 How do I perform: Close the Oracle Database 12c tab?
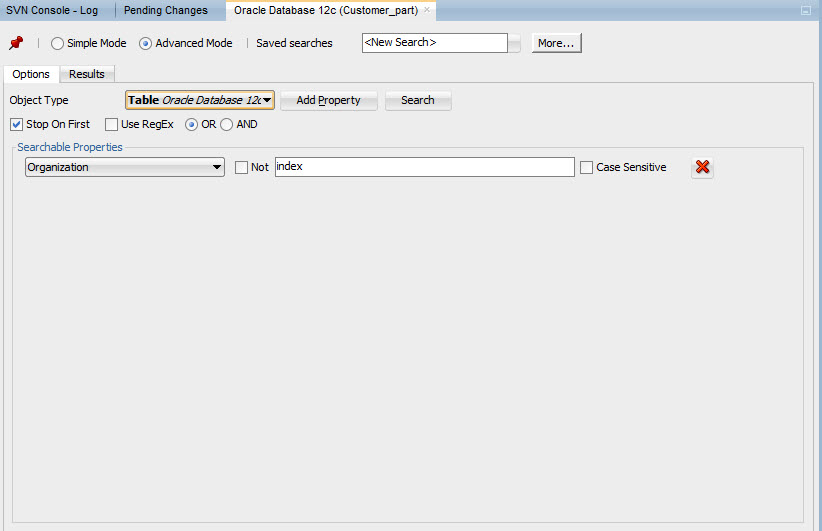(428, 10)
